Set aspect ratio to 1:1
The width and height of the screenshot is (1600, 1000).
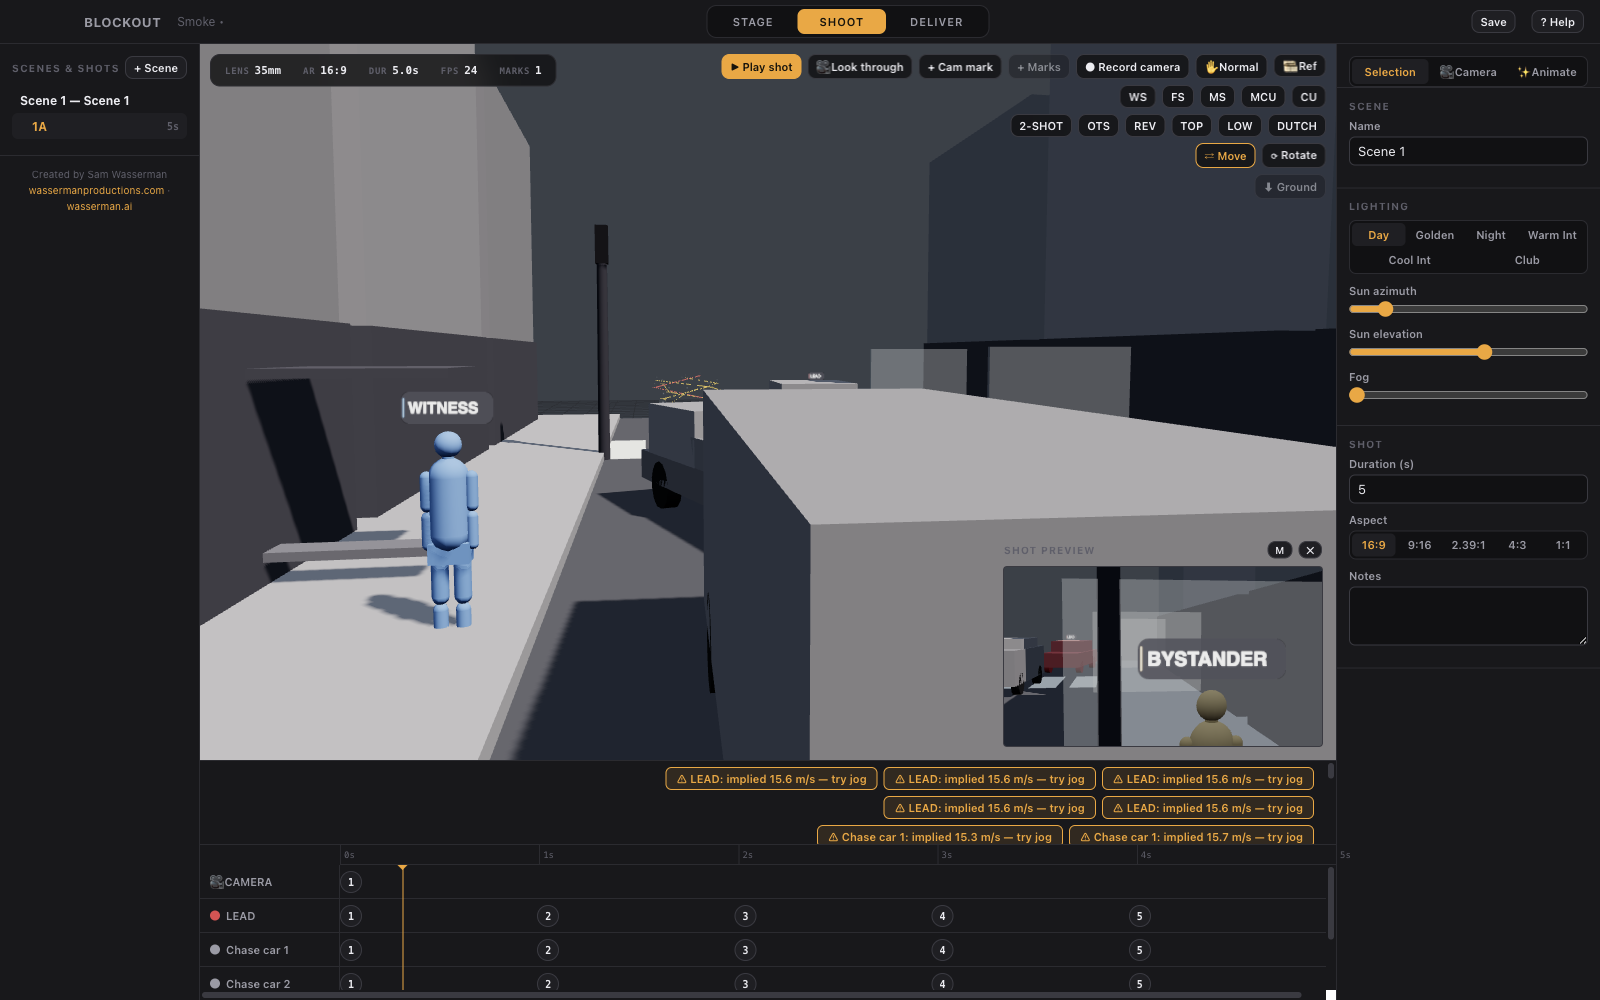click(x=1562, y=545)
